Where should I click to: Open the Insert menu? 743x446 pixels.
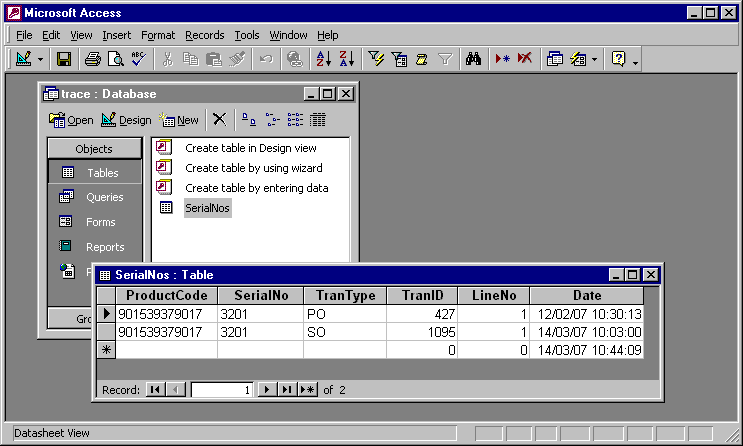(117, 35)
